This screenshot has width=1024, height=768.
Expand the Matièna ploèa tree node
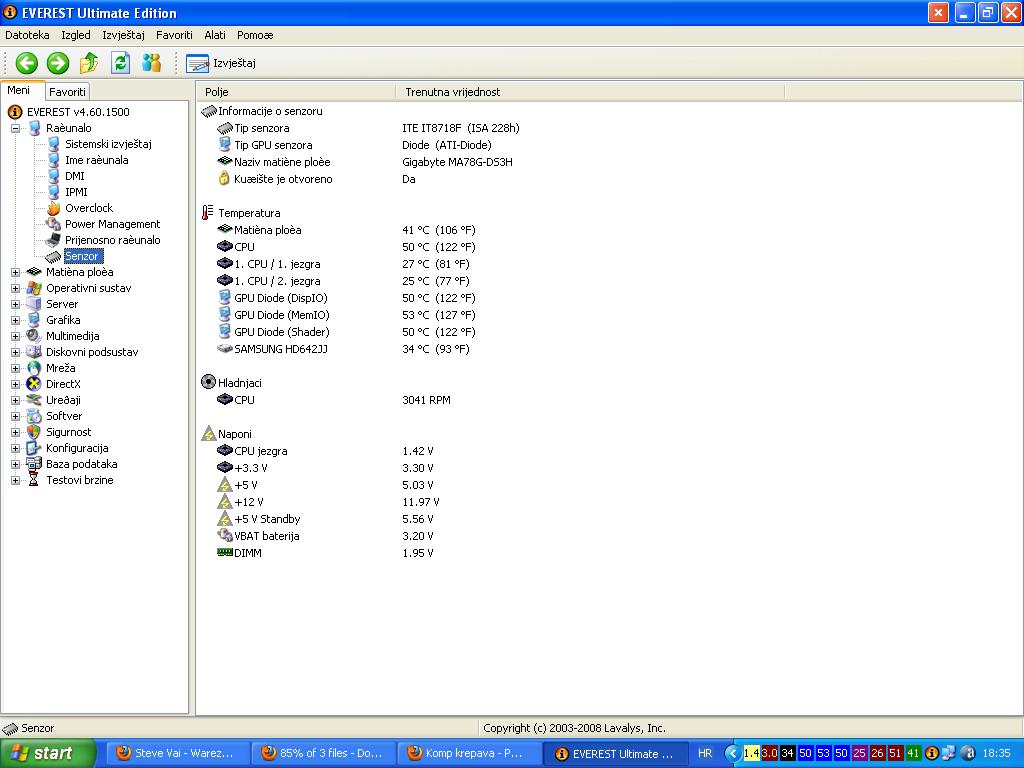[x=16, y=272]
